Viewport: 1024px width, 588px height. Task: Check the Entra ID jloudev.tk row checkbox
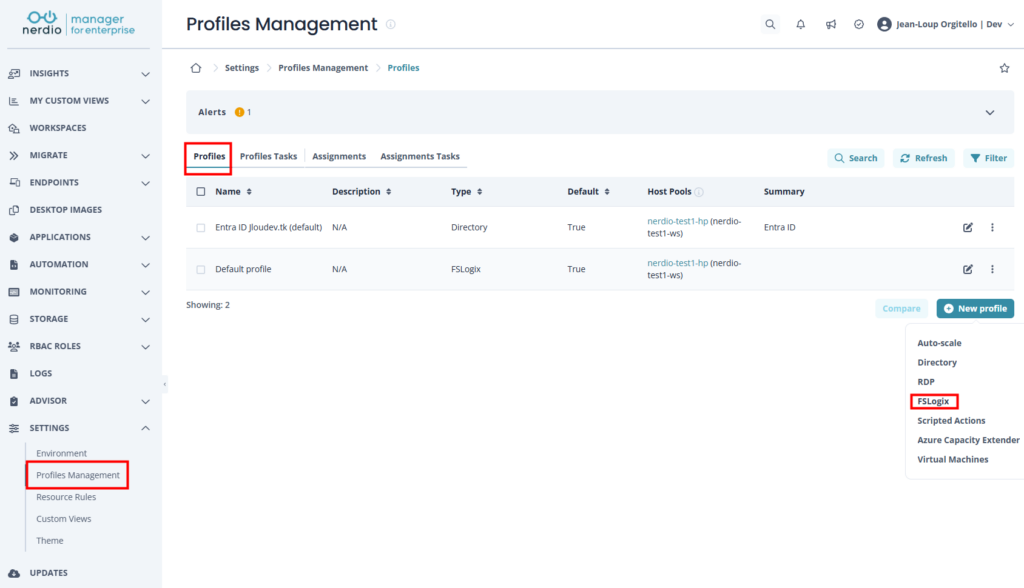pyautogui.click(x=200, y=228)
